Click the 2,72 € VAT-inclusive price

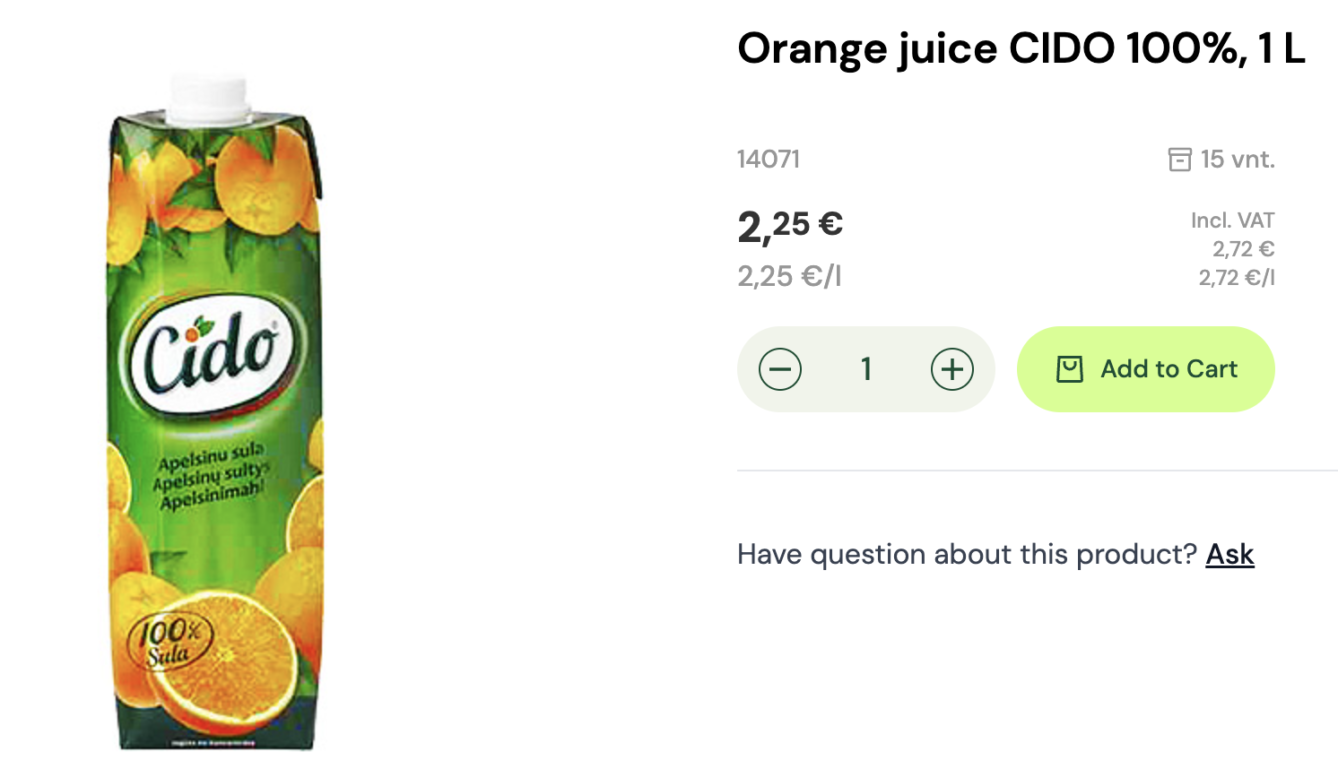pyautogui.click(x=1244, y=249)
